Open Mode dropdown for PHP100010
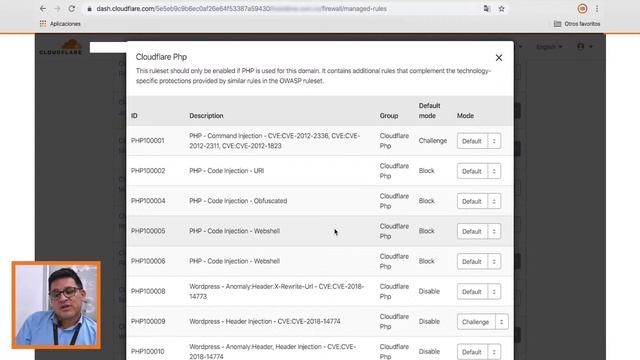 tap(479, 352)
